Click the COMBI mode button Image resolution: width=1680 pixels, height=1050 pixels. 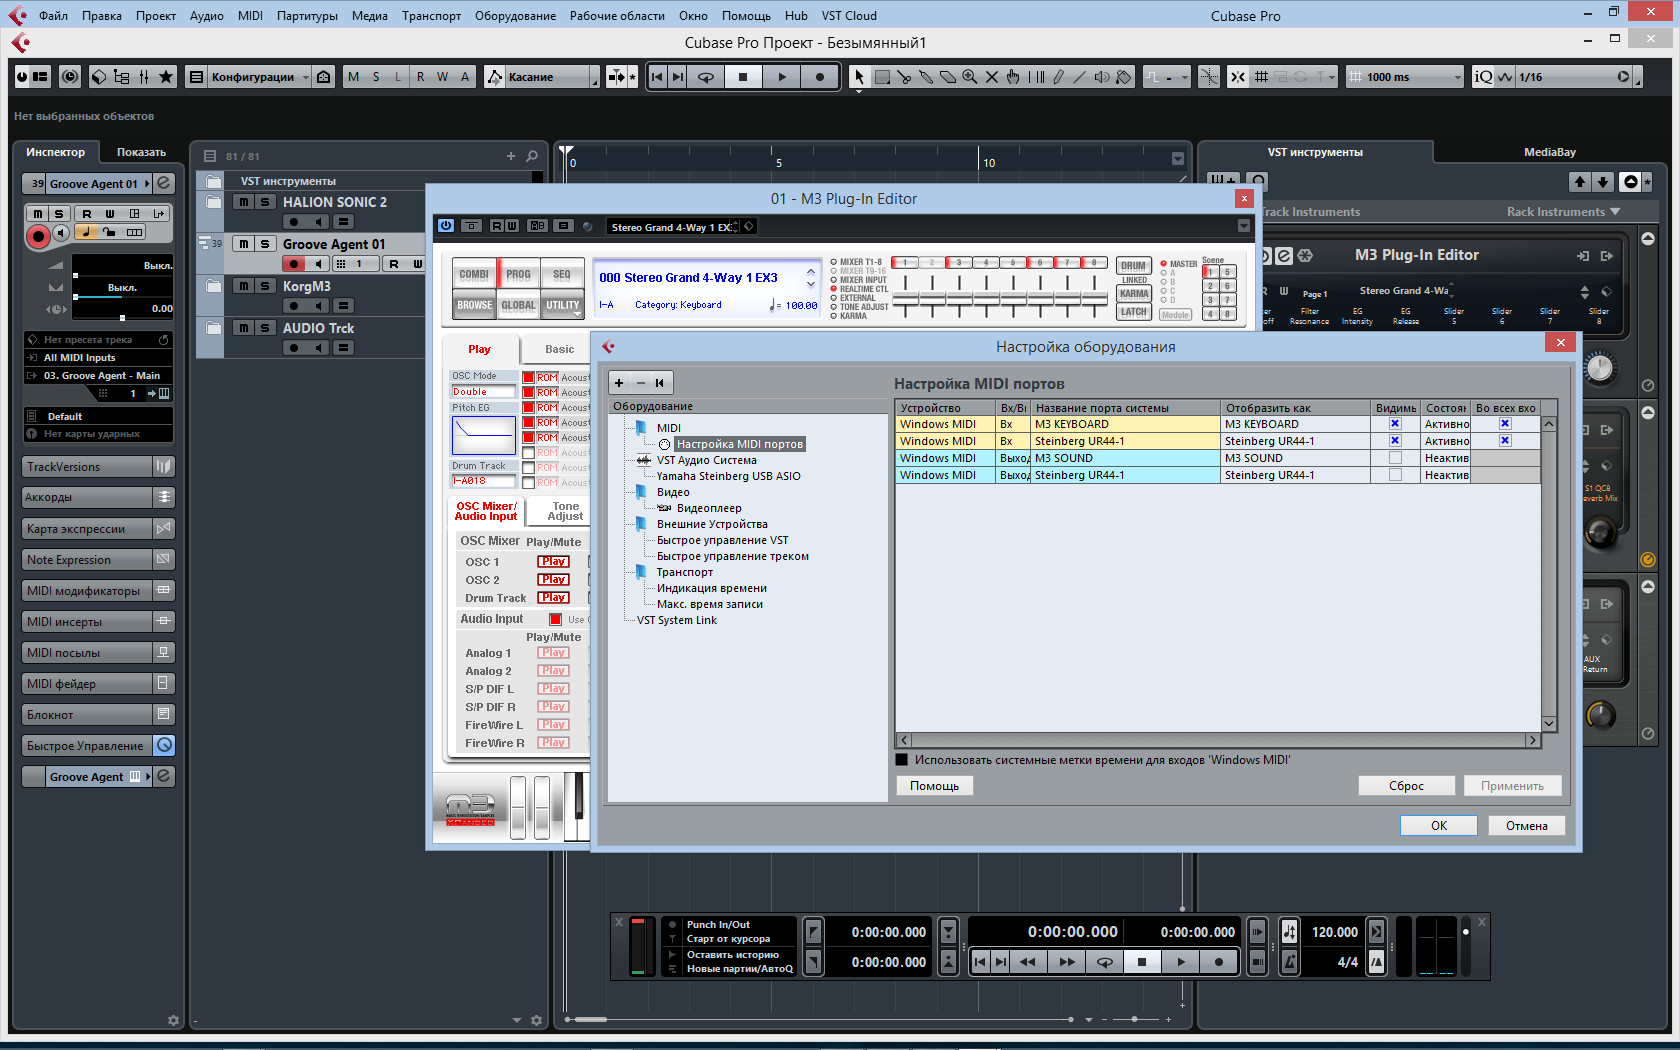(x=474, y=275)
